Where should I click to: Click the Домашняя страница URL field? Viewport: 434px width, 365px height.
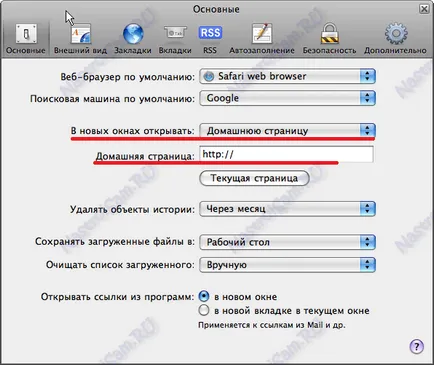point(286,154)
